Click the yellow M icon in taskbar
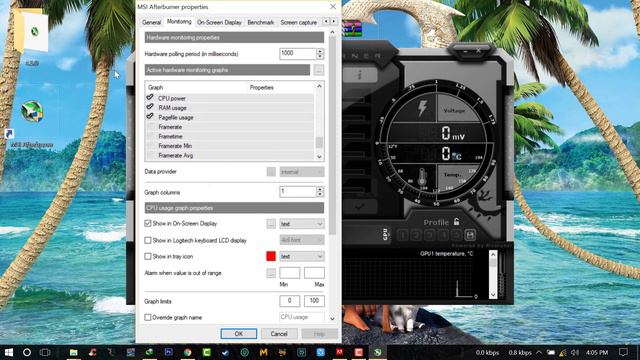The width and height of the screenshot is (640, 360). [263, 352]
